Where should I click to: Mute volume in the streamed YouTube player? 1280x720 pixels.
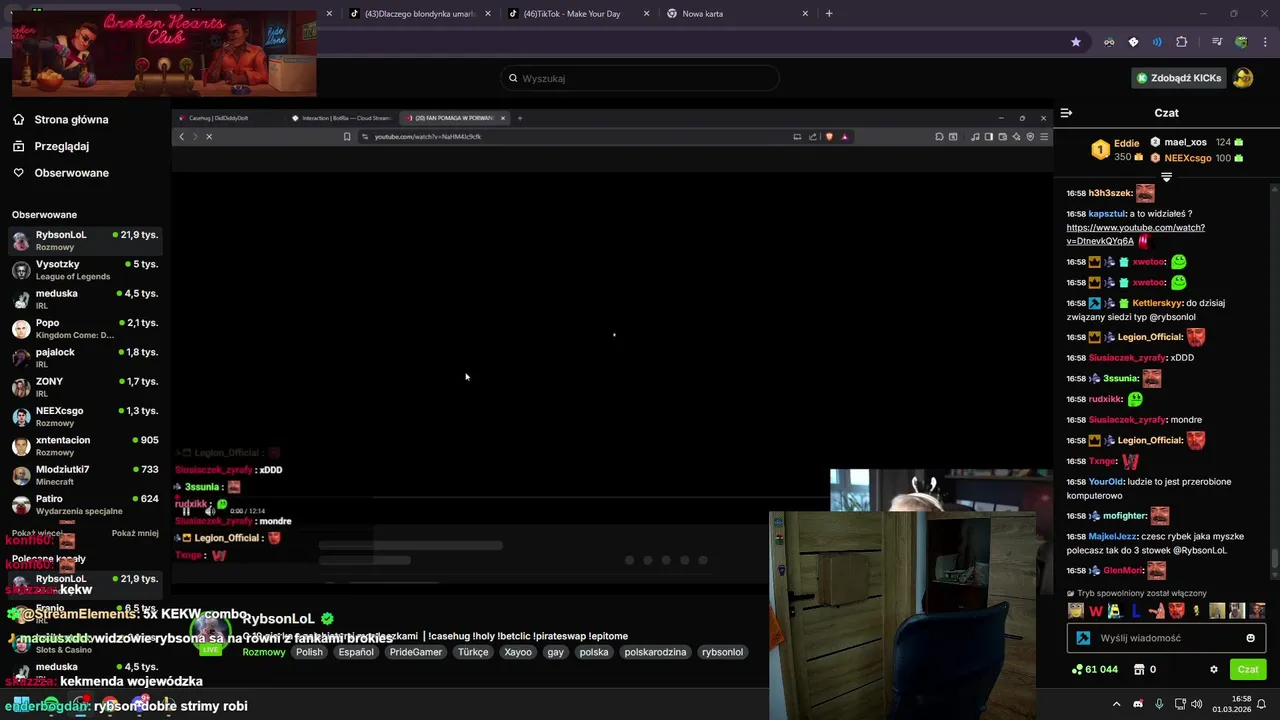click(210, 511)
